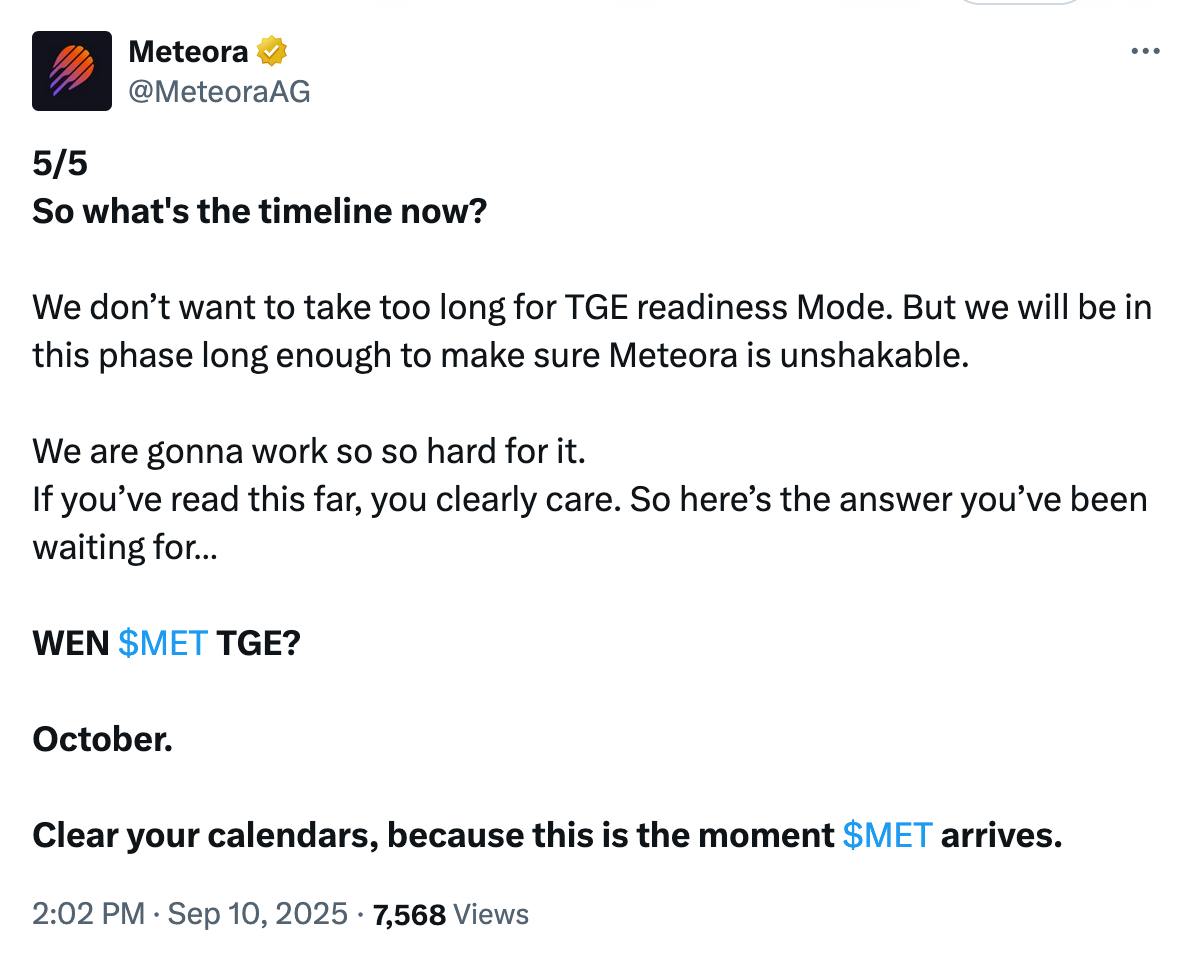Click the 'So what's the timeline now?' heading

(260, 211)
